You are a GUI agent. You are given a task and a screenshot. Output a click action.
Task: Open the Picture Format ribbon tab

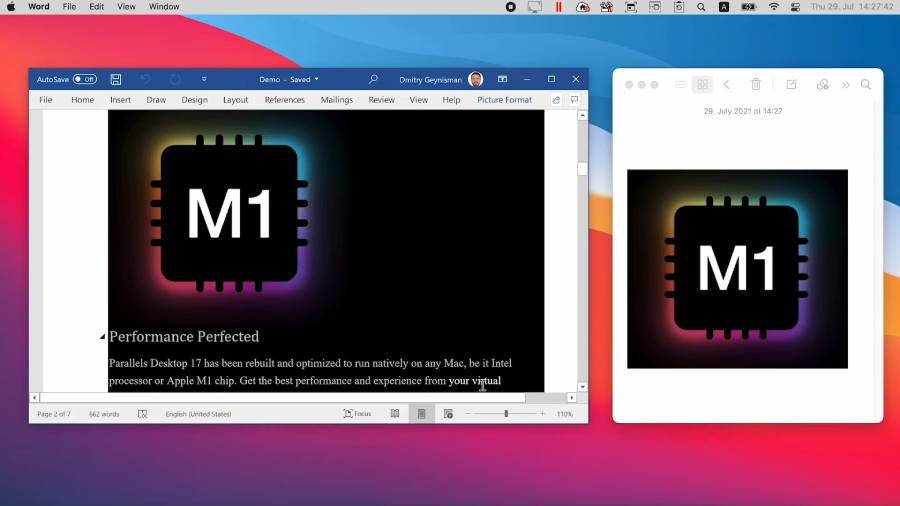pos(504,100)
